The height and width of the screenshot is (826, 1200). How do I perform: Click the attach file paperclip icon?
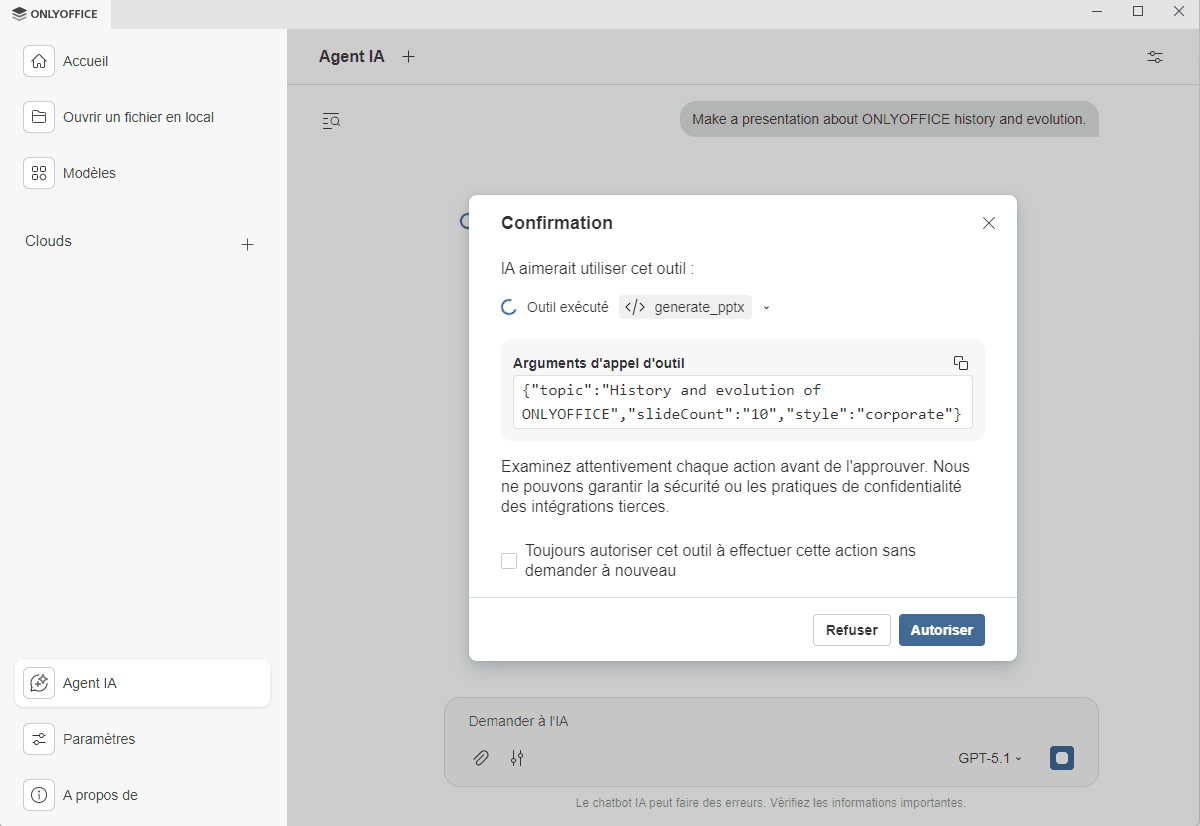click(481, 758)
